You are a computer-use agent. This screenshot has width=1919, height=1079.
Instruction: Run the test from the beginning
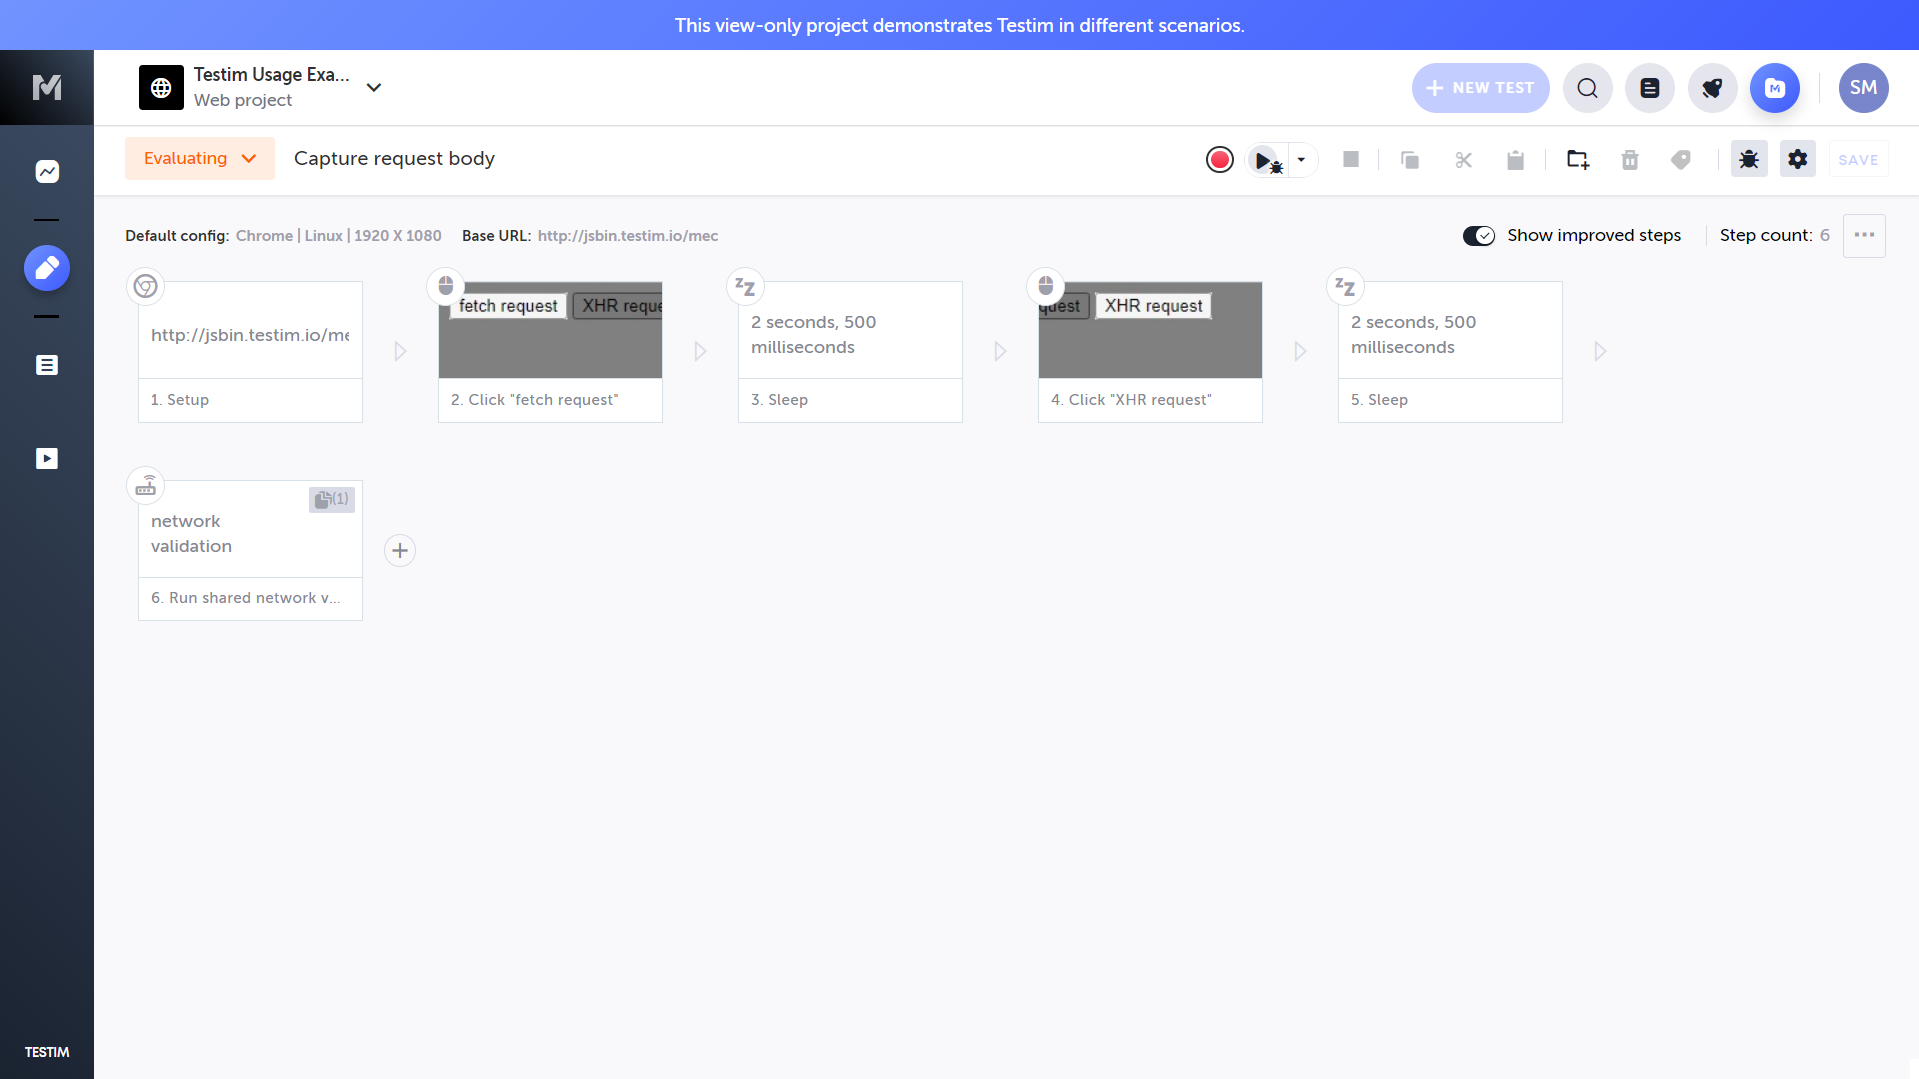tap(1261, 159)
